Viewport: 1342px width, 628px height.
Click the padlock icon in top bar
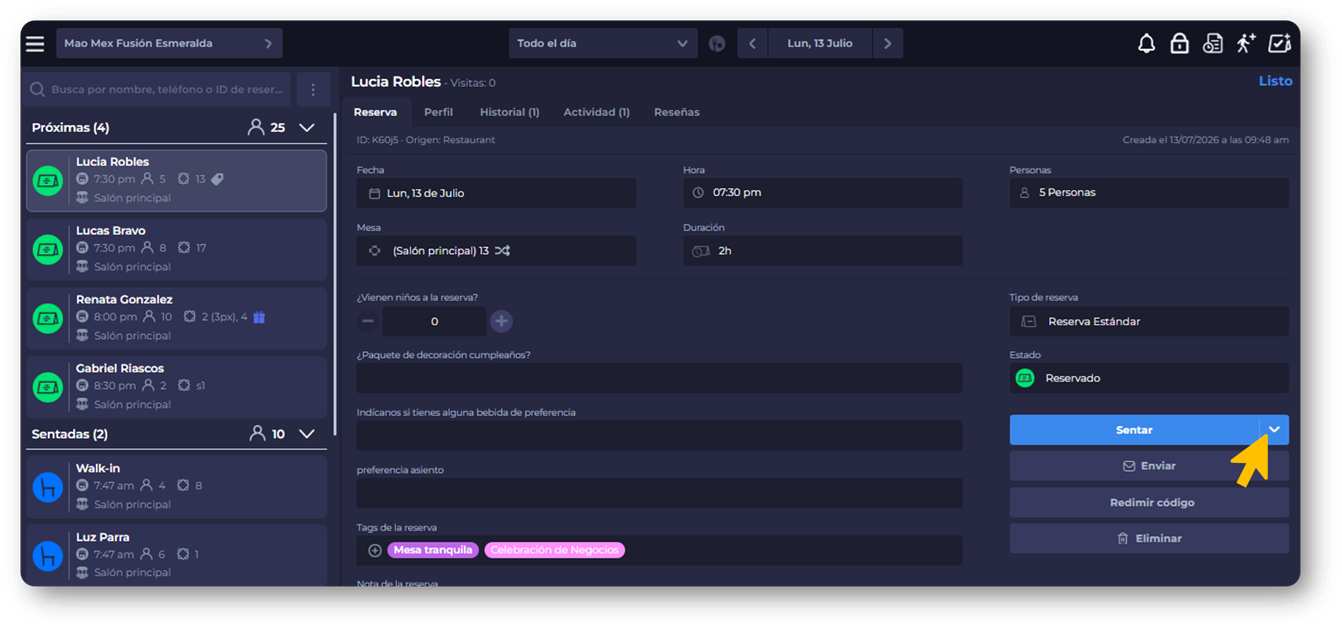point(1179,44)
